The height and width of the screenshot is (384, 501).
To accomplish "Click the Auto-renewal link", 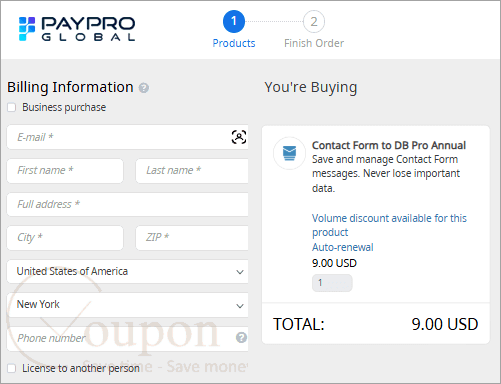I will click(343, 247).
